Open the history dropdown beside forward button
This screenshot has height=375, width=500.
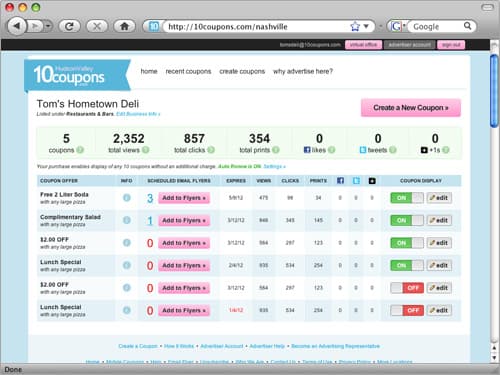coord(49,26)
